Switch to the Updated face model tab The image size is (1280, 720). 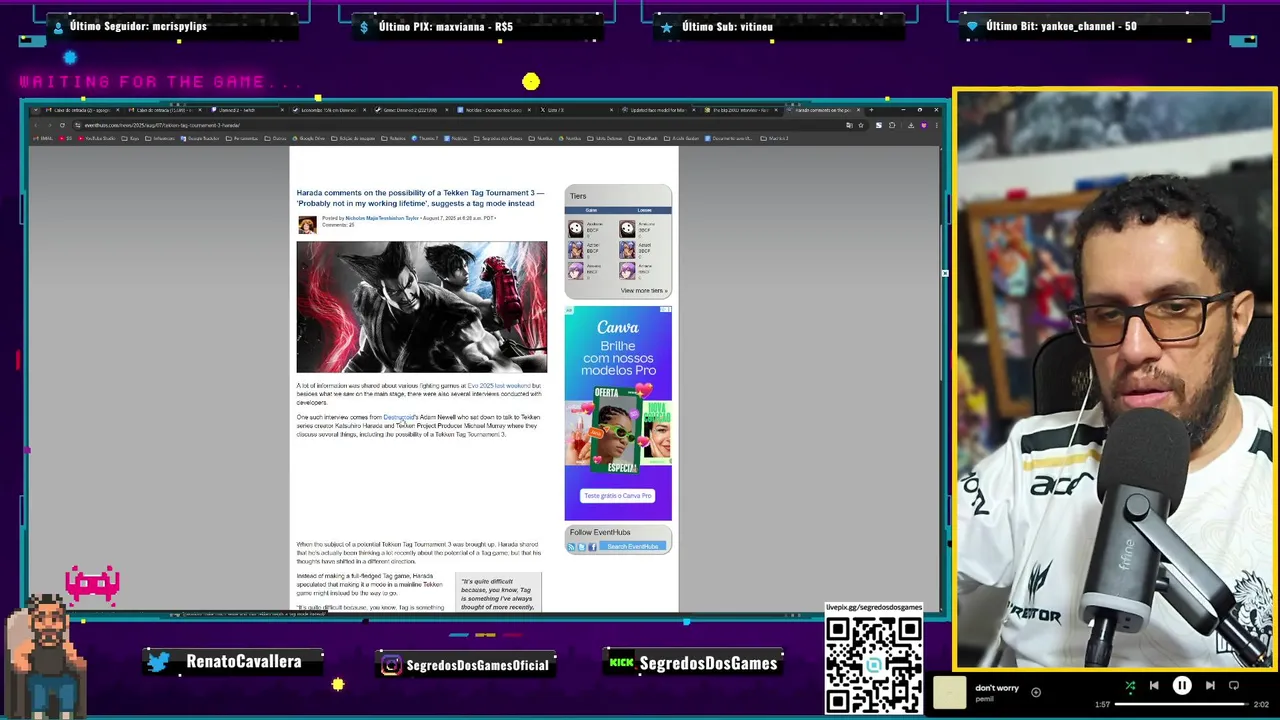660,110
